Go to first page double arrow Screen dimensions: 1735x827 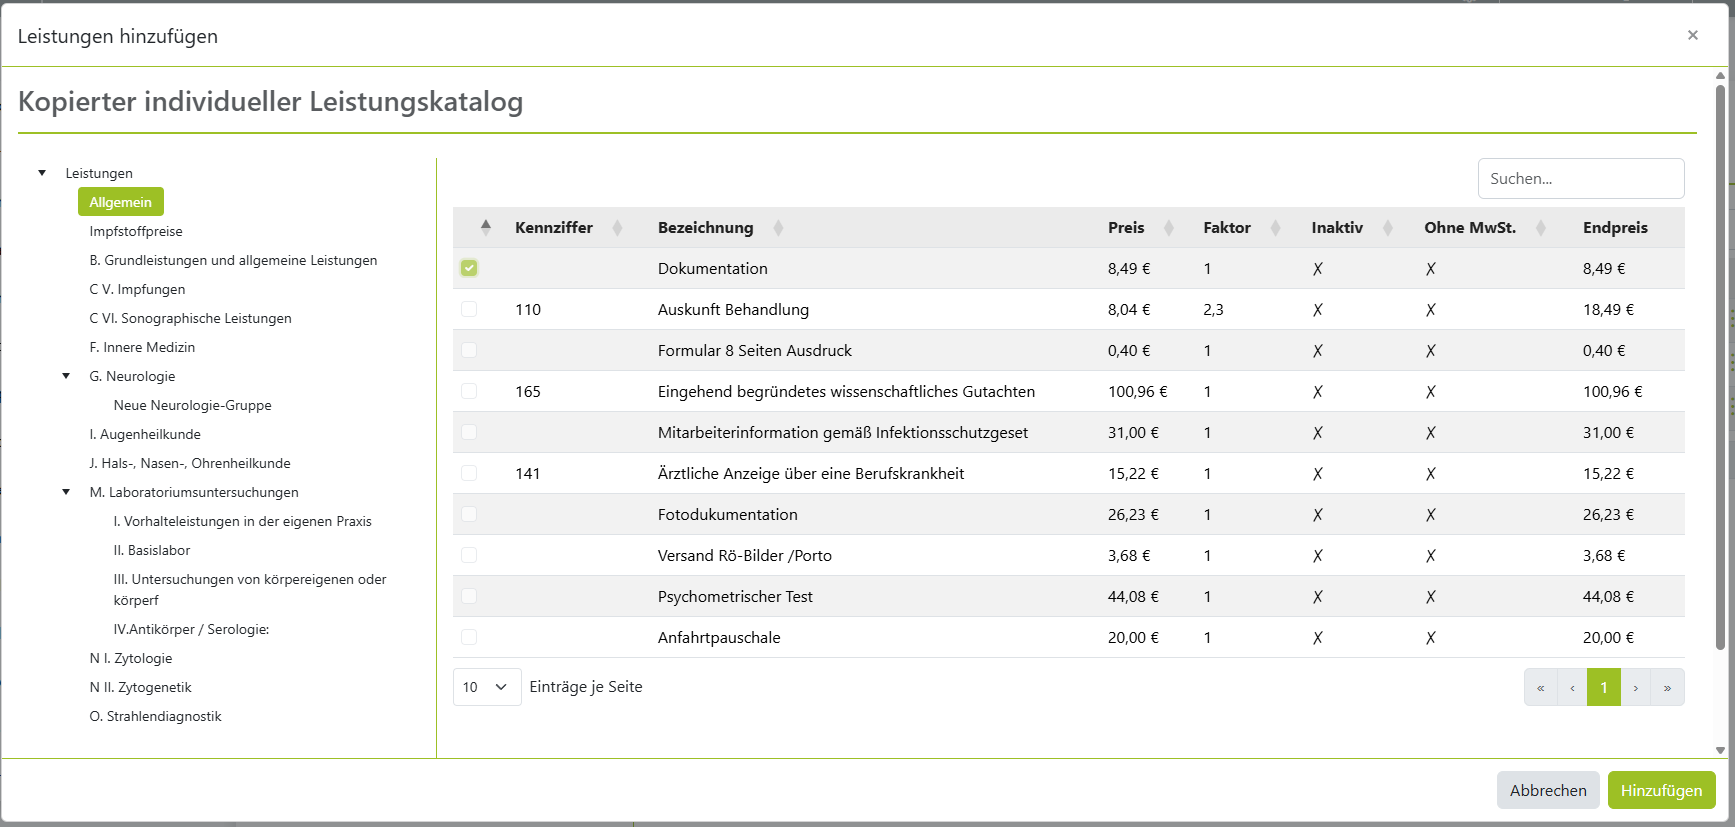1540,688
